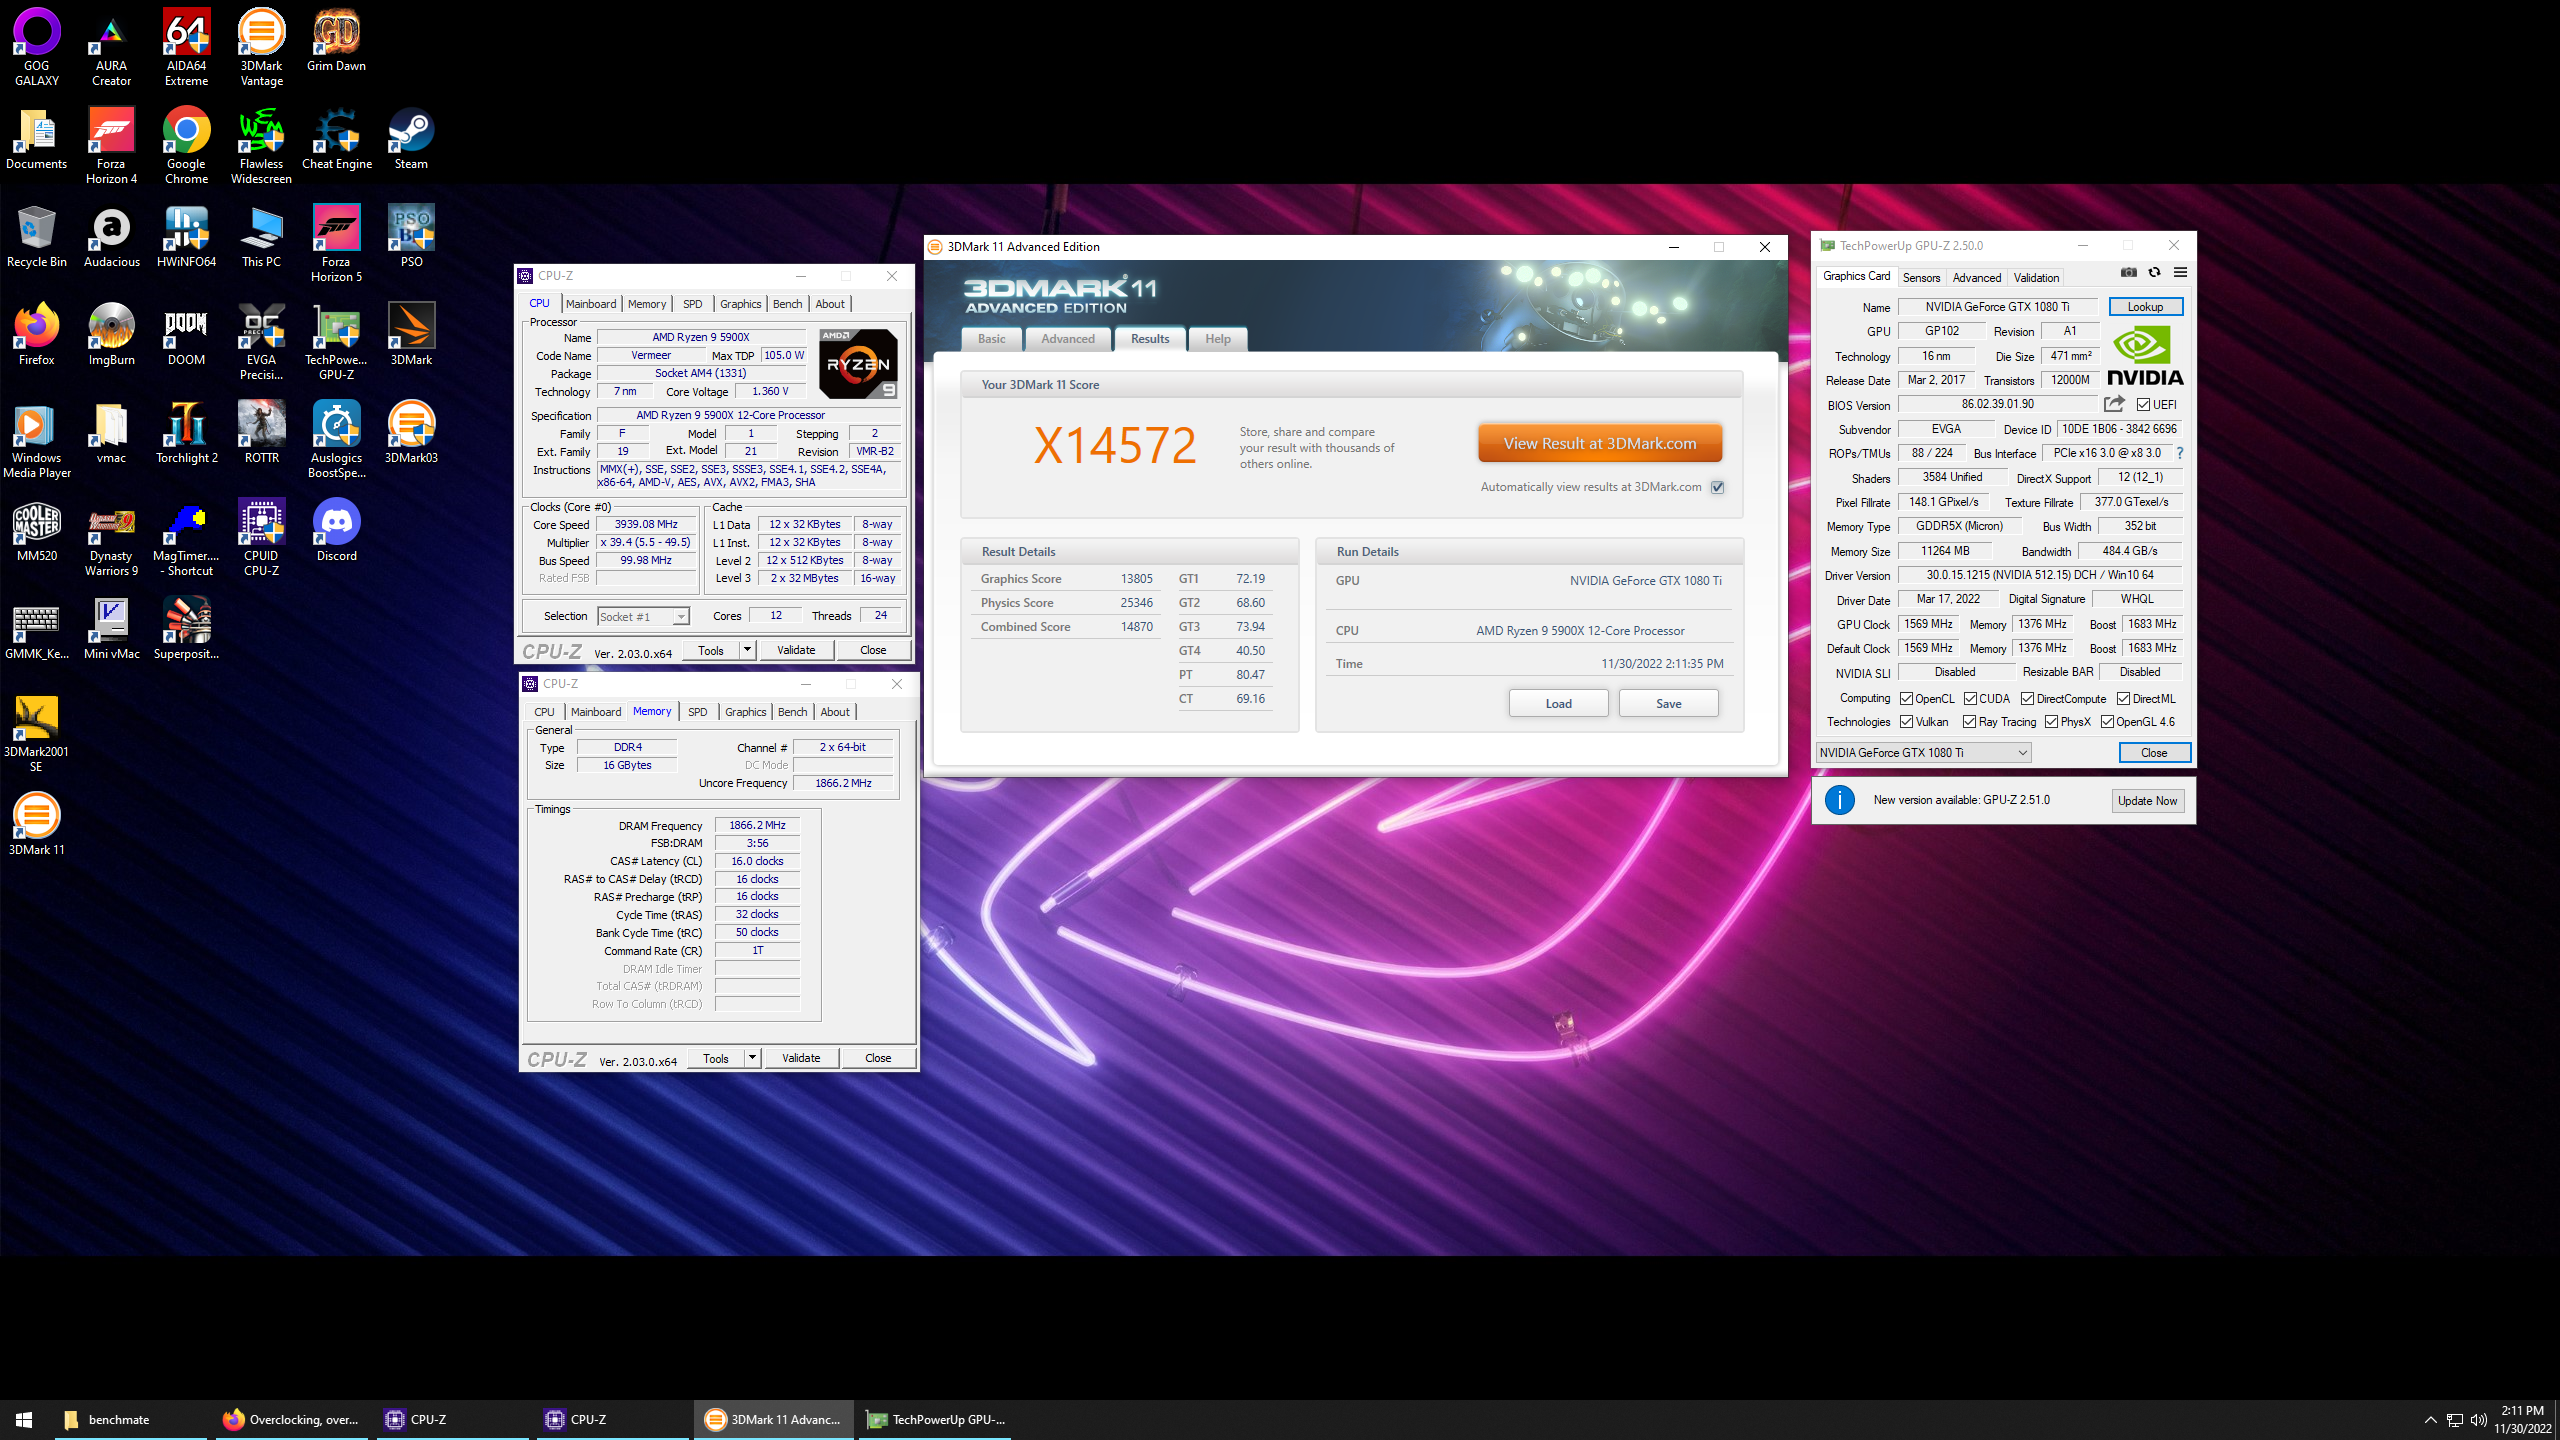Open GPU selector dropdown in GPU-Z
2560x1440 pixels.
pos(1923,753)
